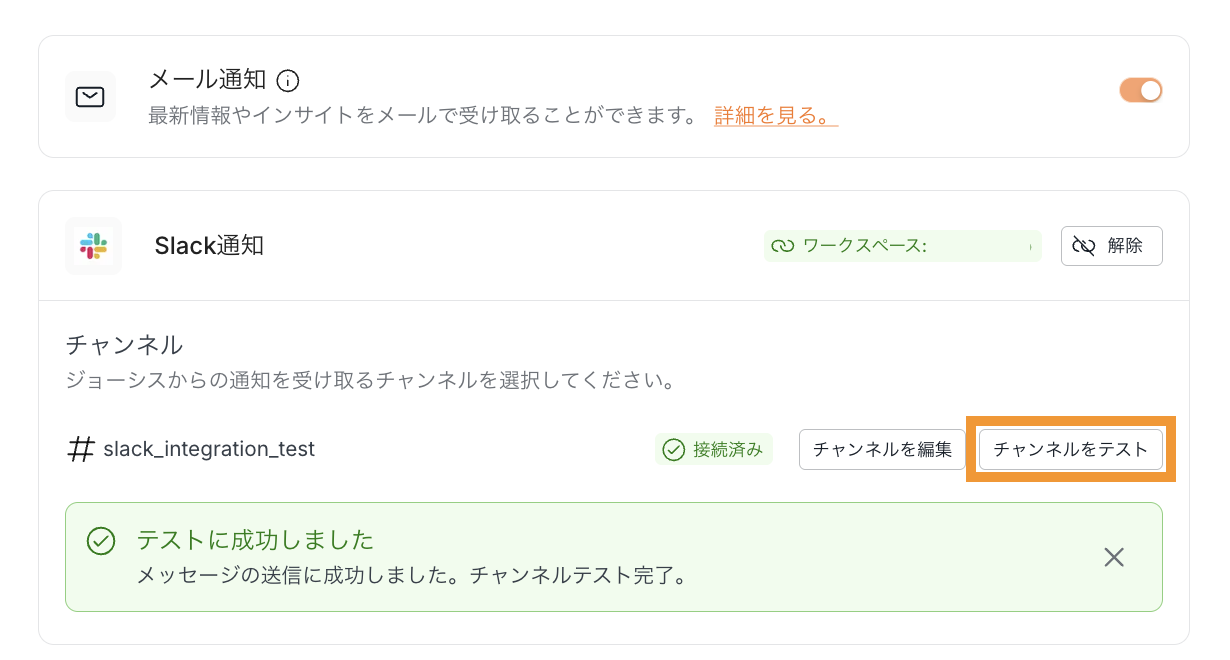Click the envelope icon for mail notifications

click(90, 96)
